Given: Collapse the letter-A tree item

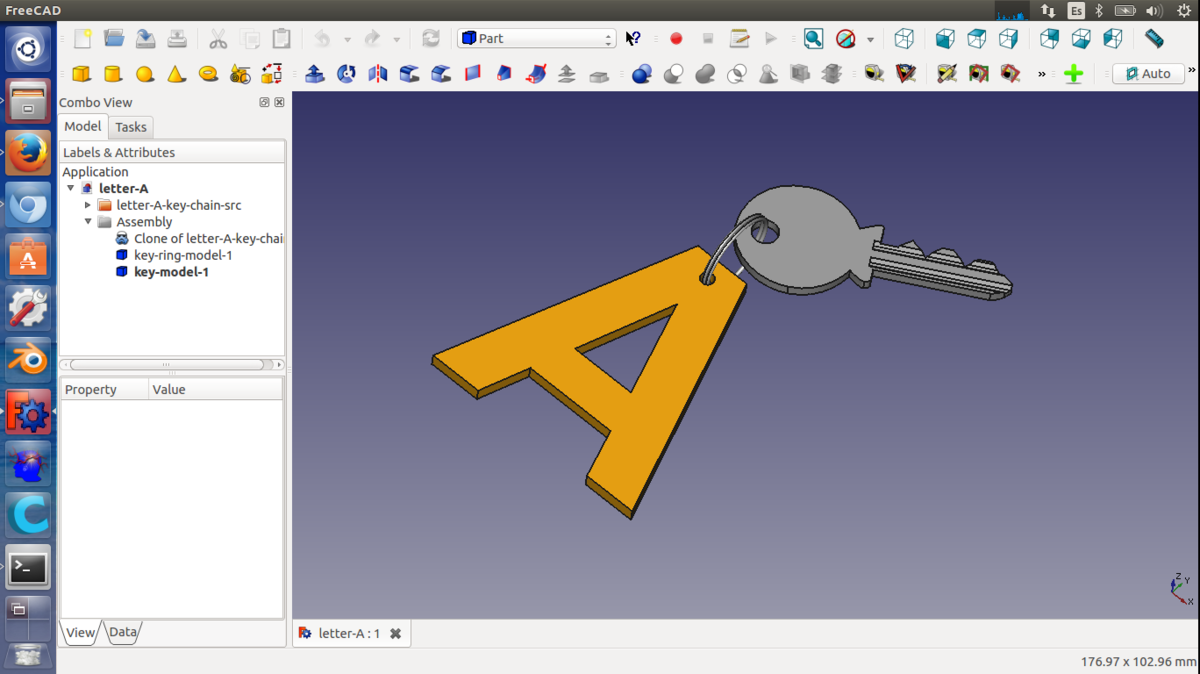Looking at the screenshot, I should (x=71, y=188).
